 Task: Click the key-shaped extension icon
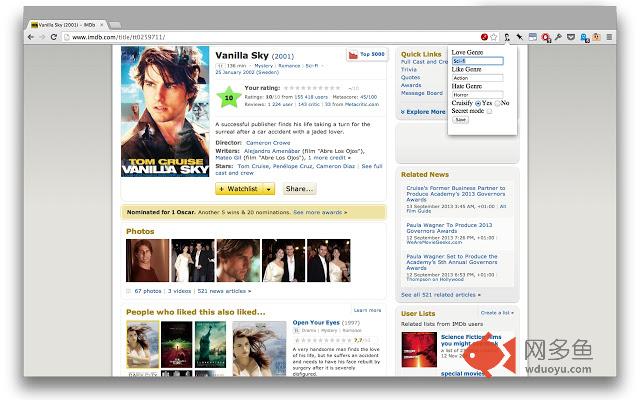[558, 37]
